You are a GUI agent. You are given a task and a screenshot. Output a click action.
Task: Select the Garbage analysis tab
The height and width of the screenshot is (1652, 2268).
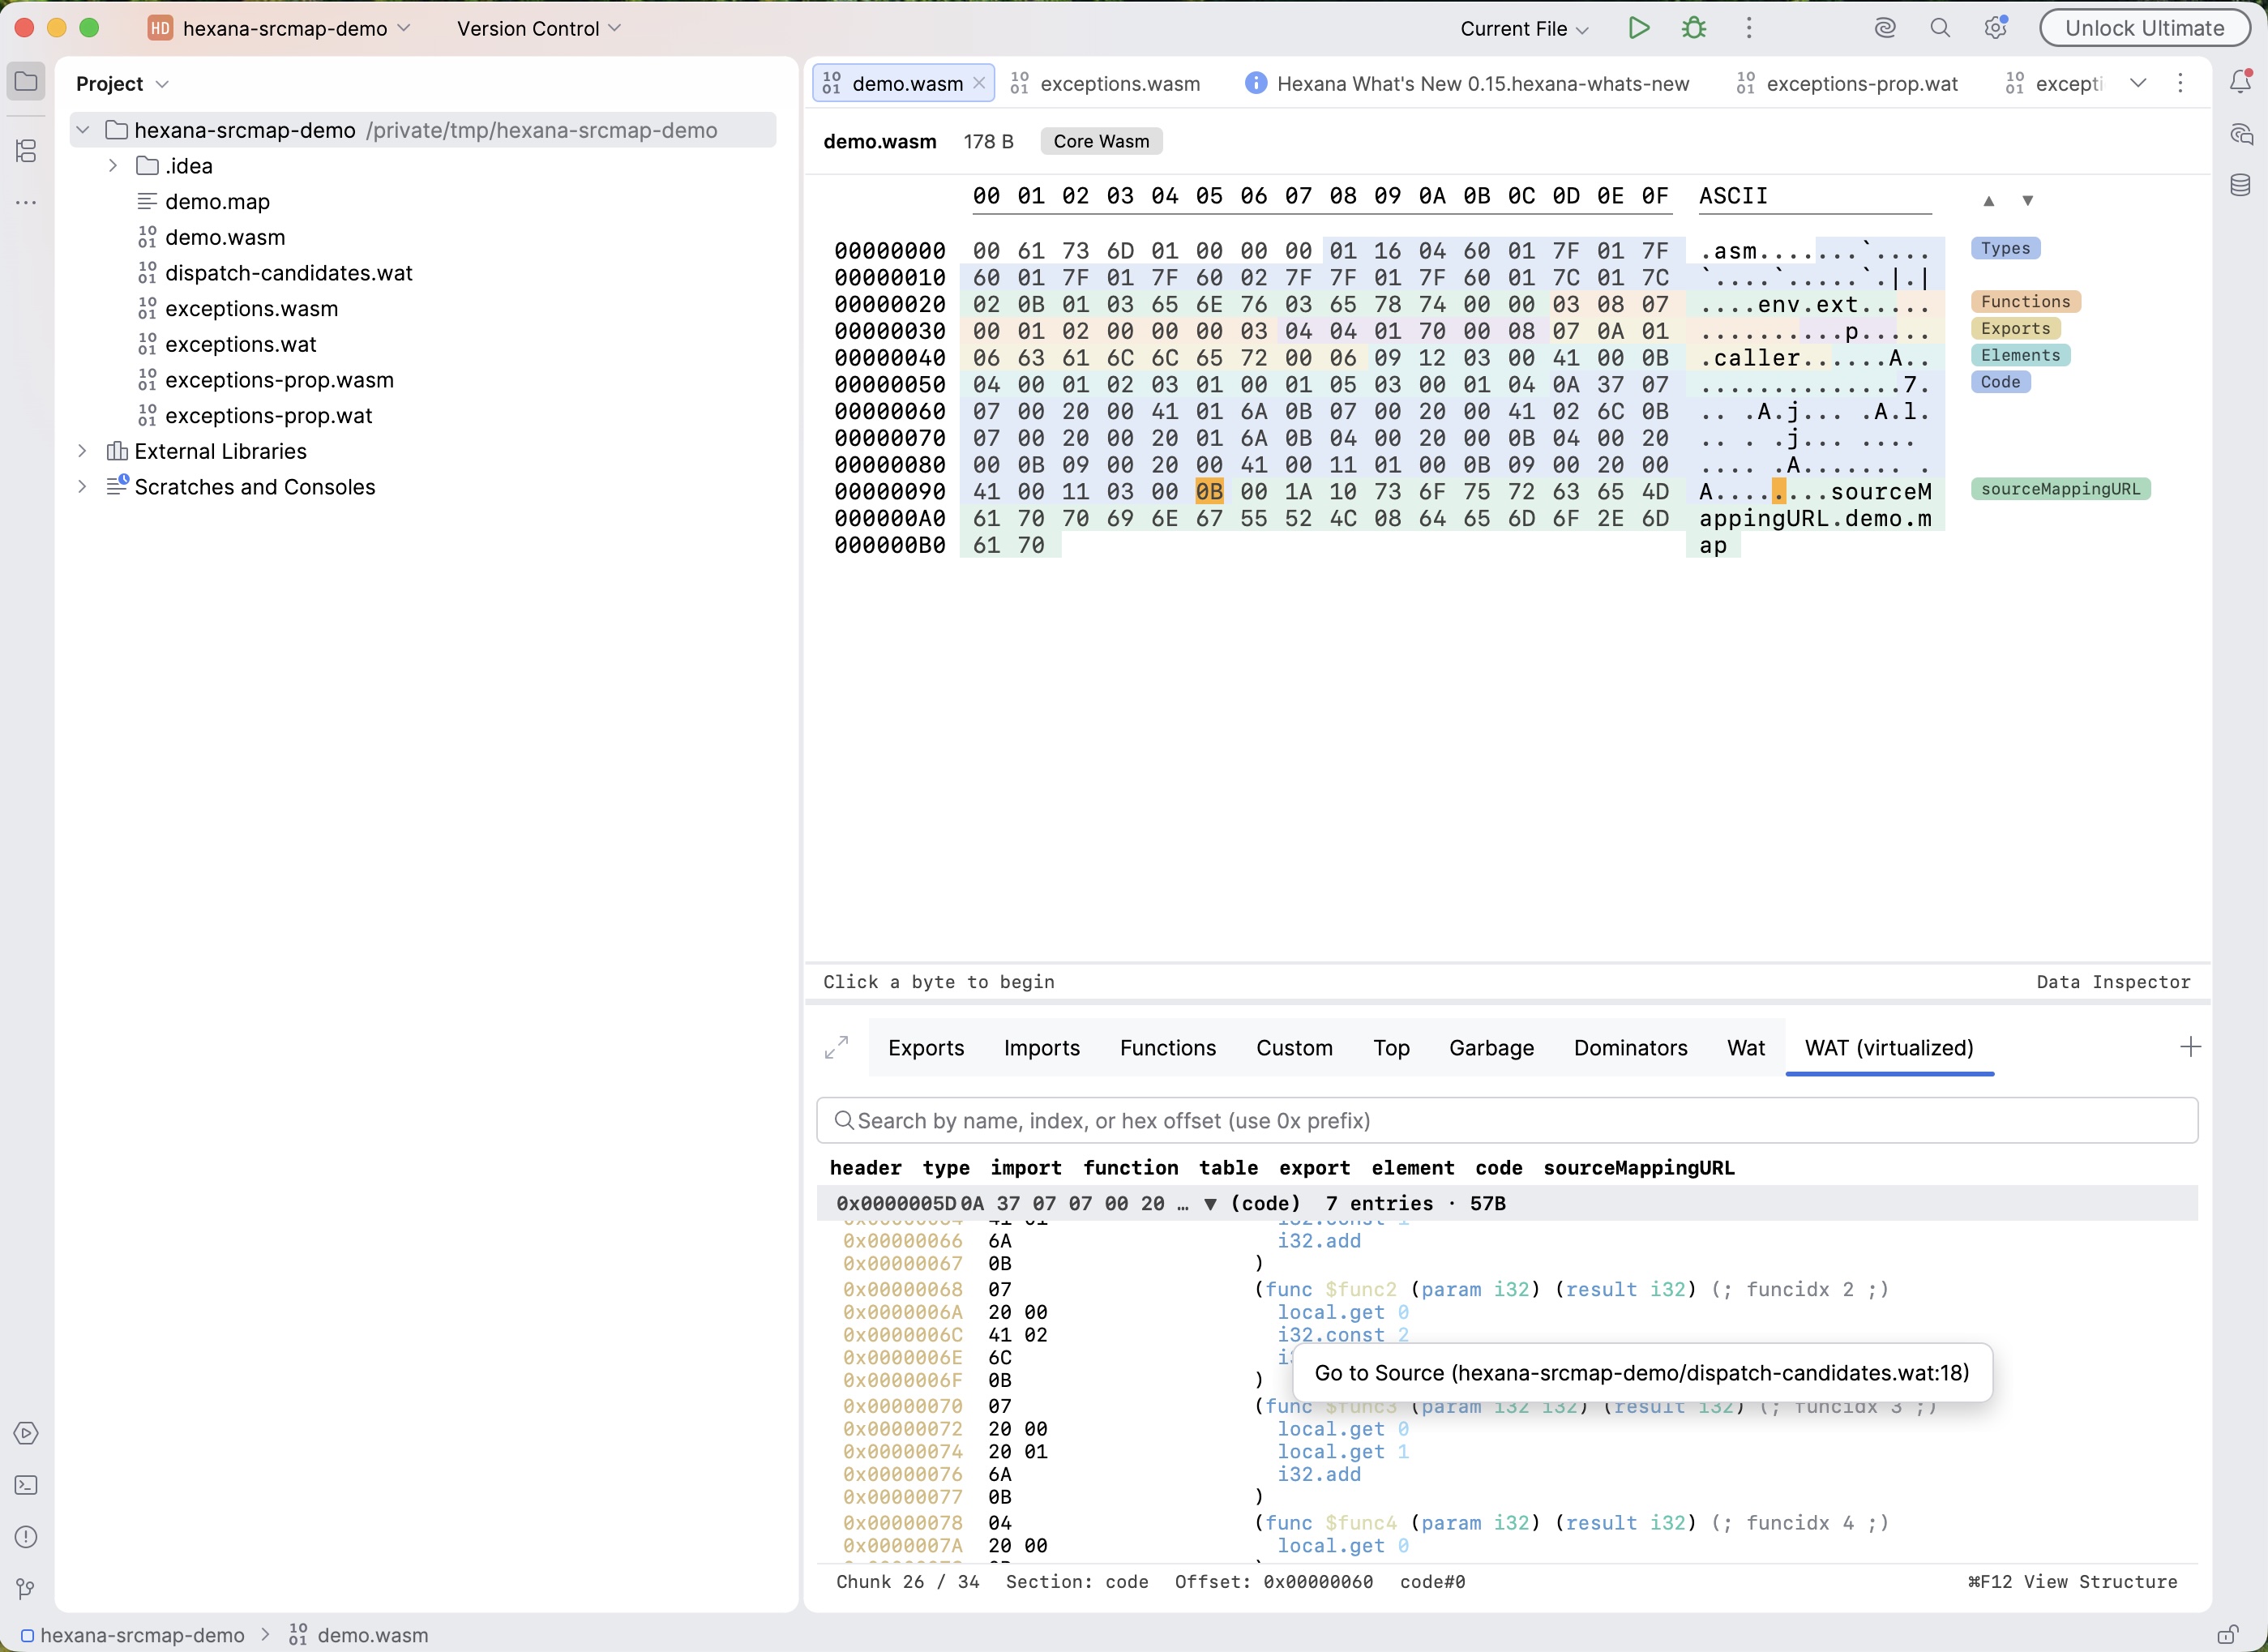pos(1491,1048)
